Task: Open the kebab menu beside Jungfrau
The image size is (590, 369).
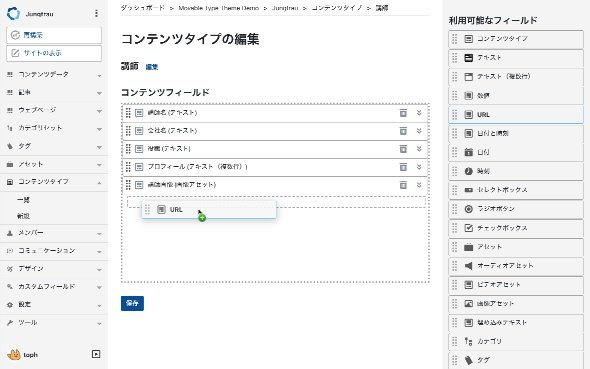Action: tap(96, 14)
